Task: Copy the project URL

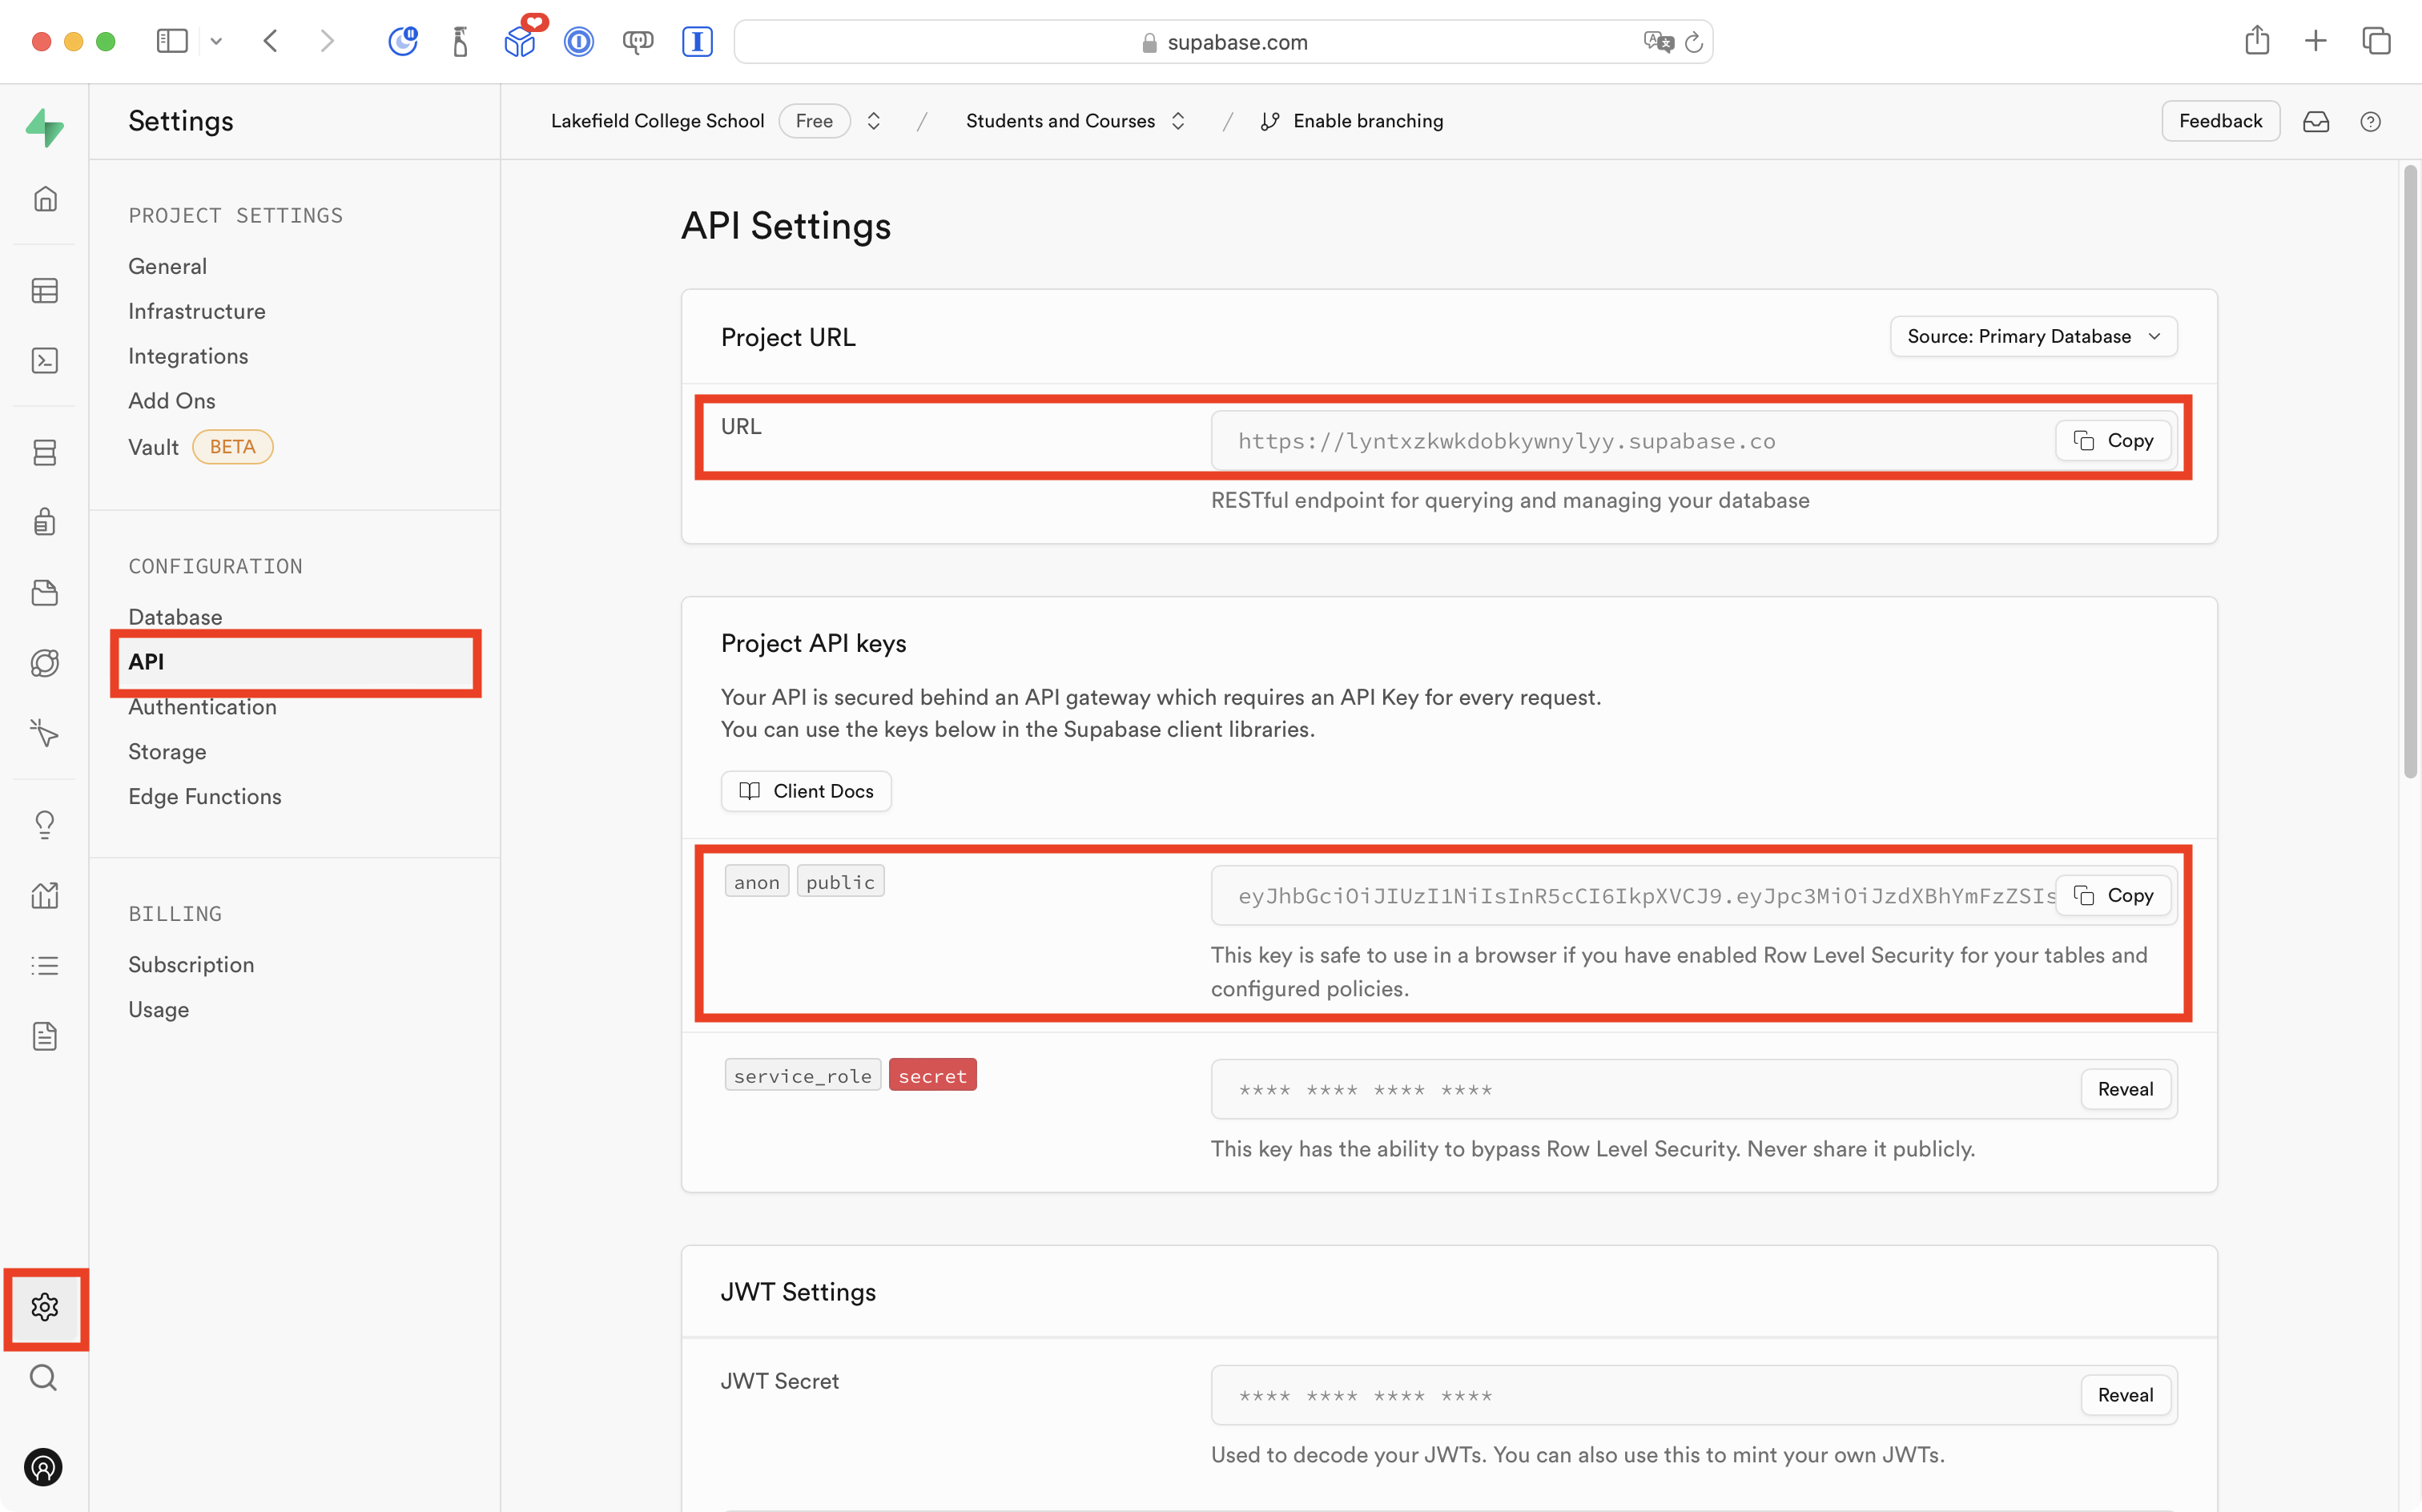Action: (2113, 441)
